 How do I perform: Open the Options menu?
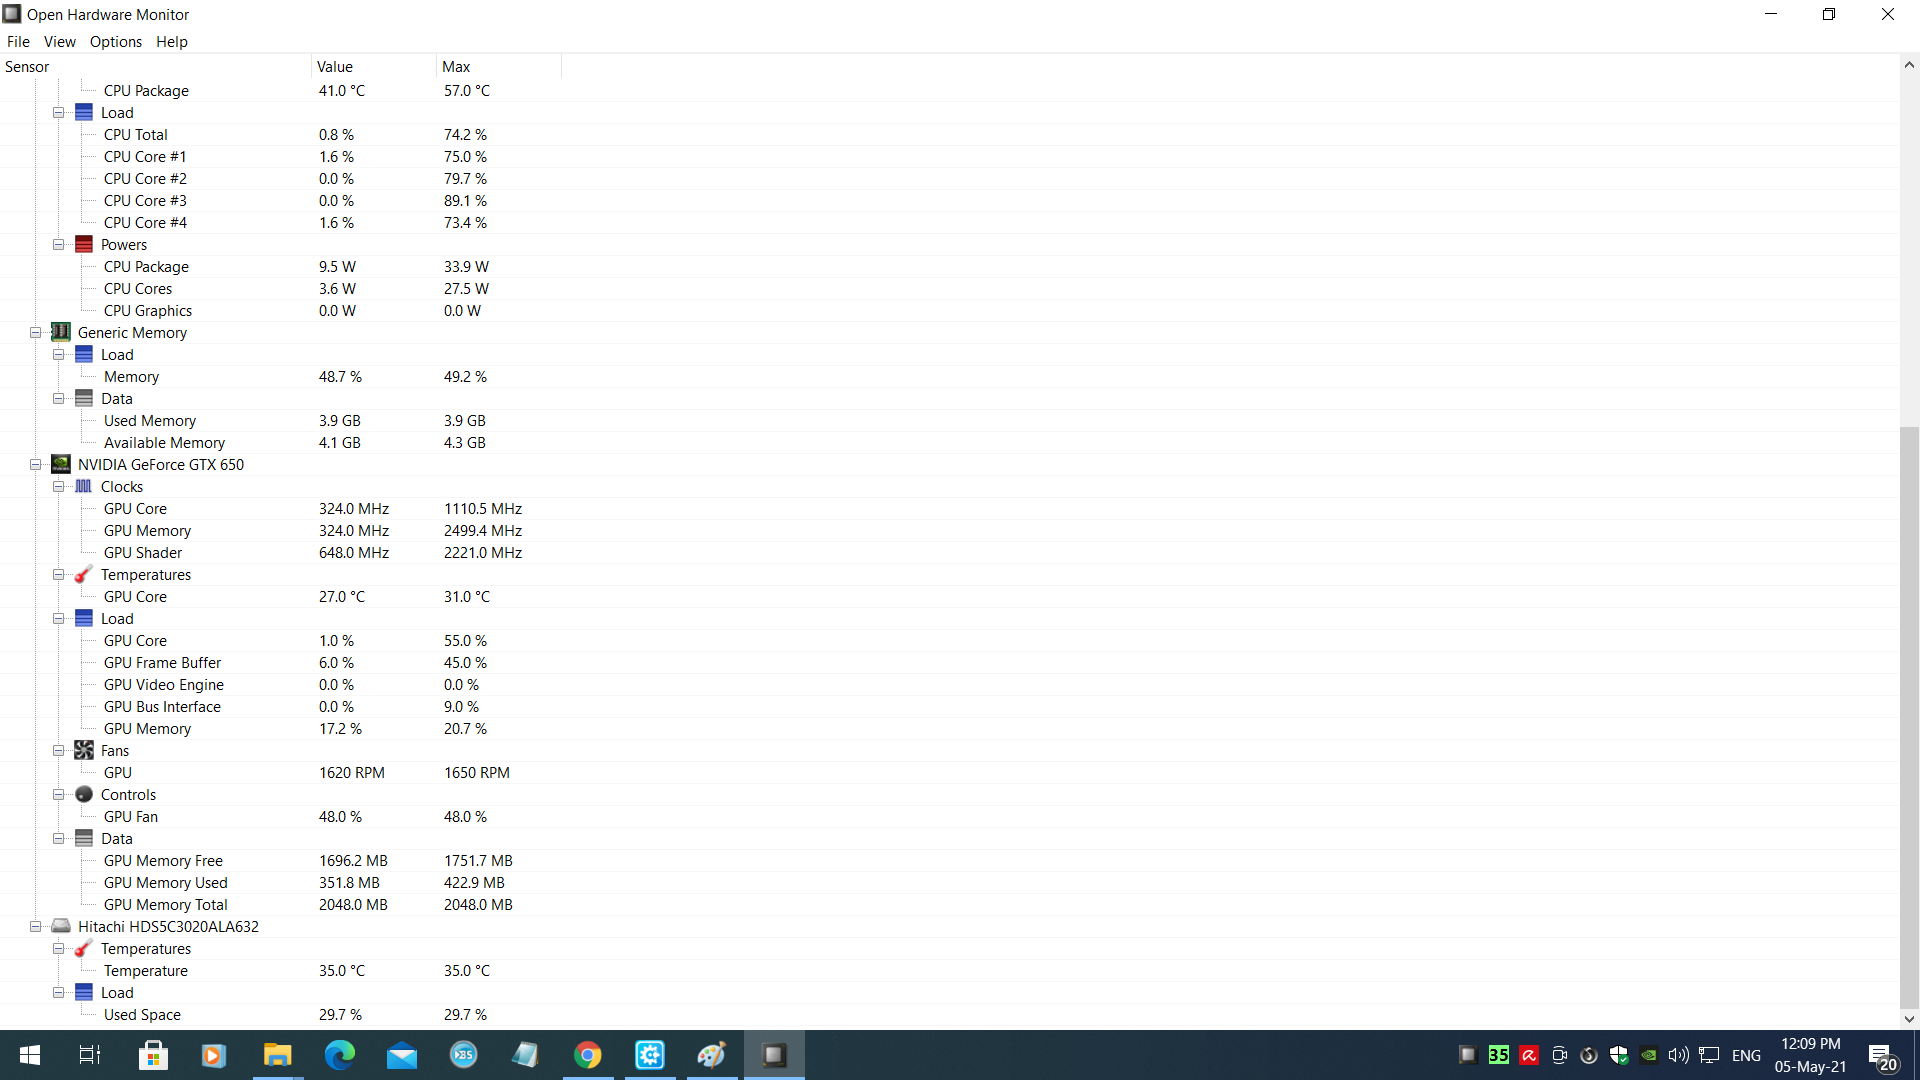coord(116,41)
